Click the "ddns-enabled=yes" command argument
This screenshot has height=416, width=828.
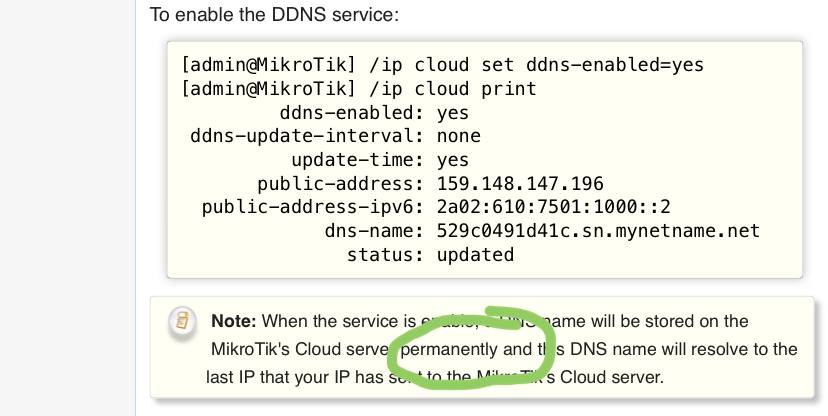click(x=615, y=65)
